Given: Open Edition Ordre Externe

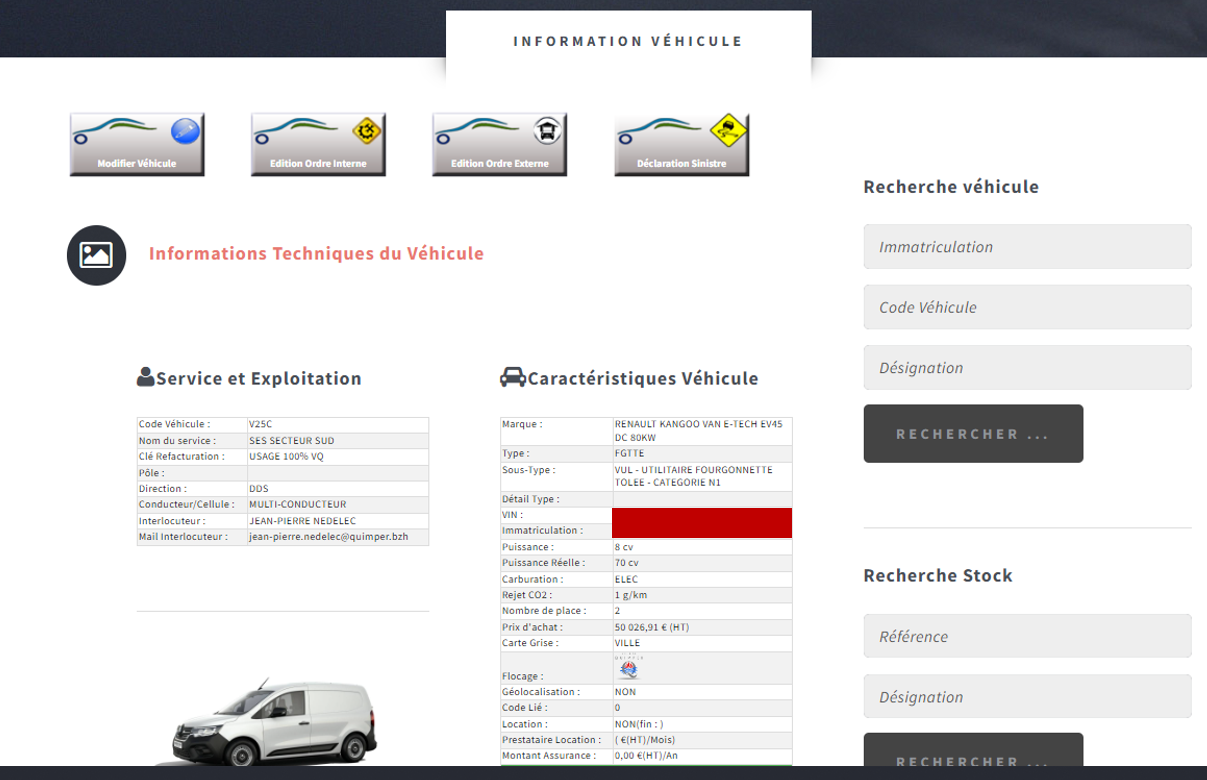Looking at the screenshot, I should pyautogui.click(x=500, y=144).
